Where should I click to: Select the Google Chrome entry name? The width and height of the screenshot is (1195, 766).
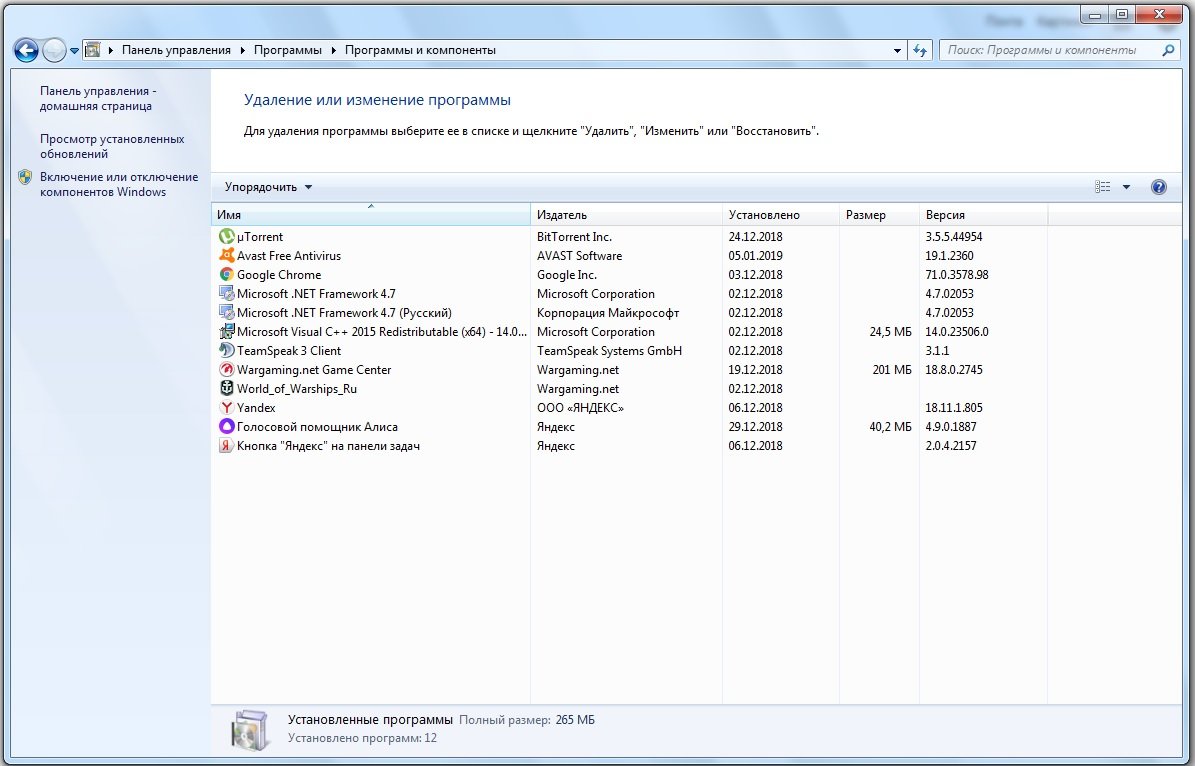point(279,275)
